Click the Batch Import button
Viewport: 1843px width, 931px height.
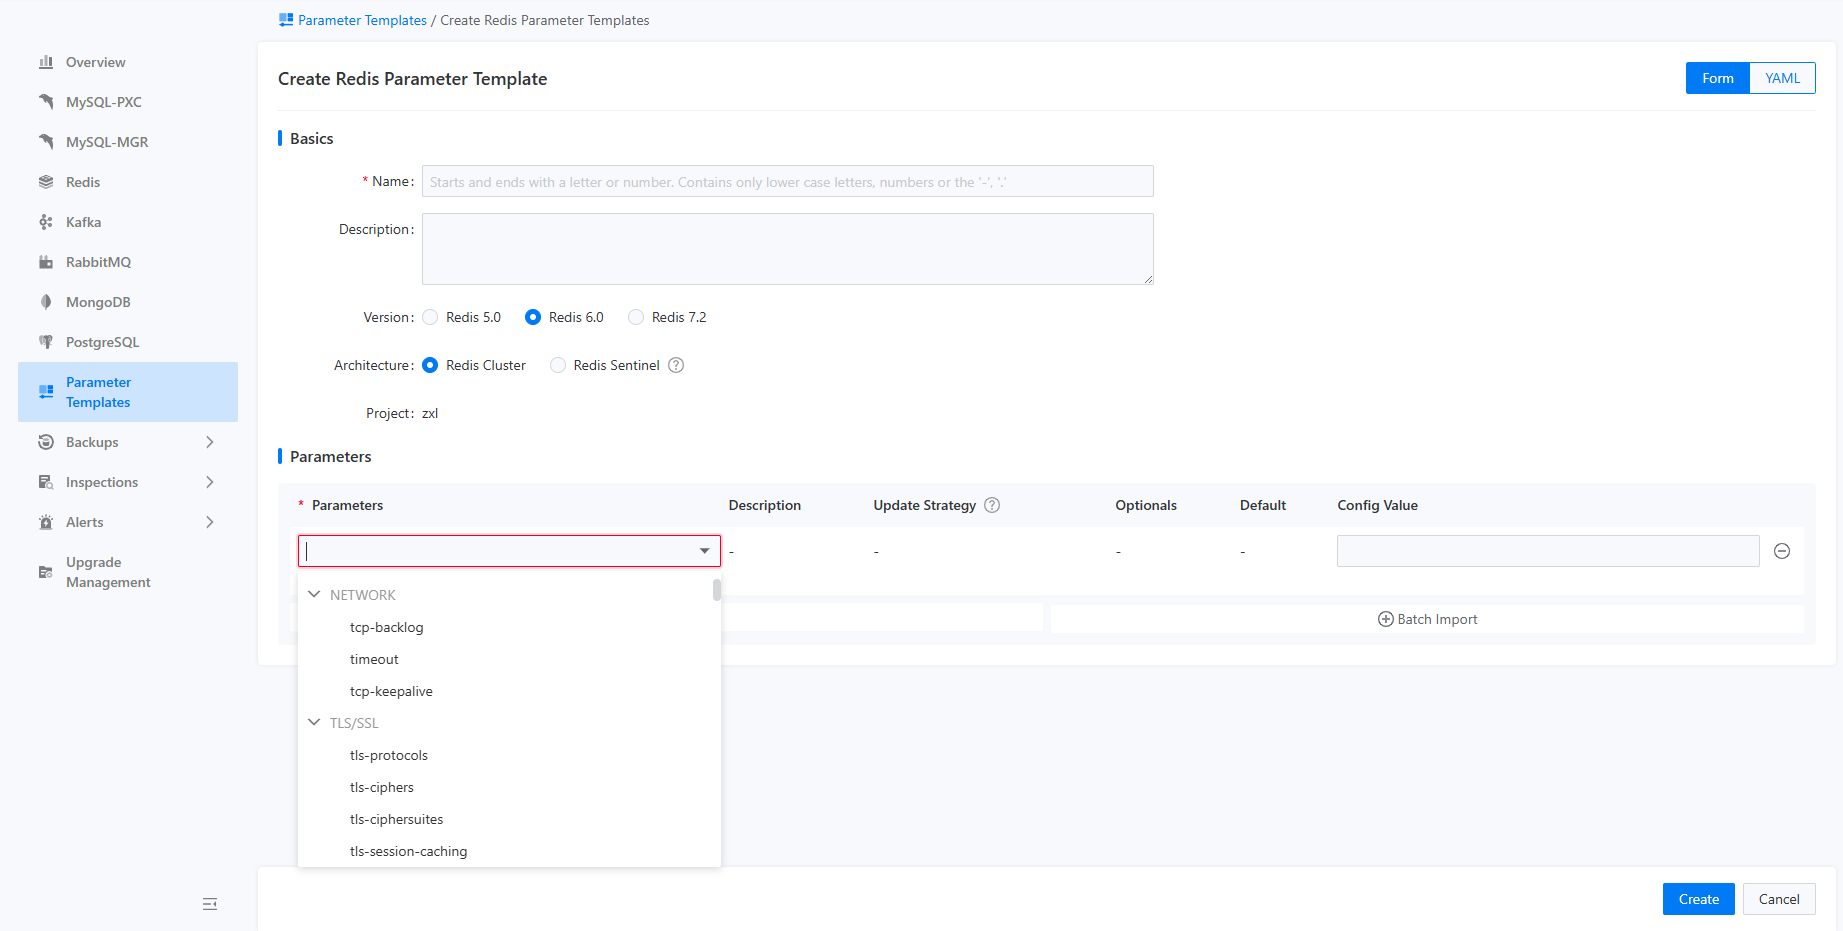click(1427, 619)
